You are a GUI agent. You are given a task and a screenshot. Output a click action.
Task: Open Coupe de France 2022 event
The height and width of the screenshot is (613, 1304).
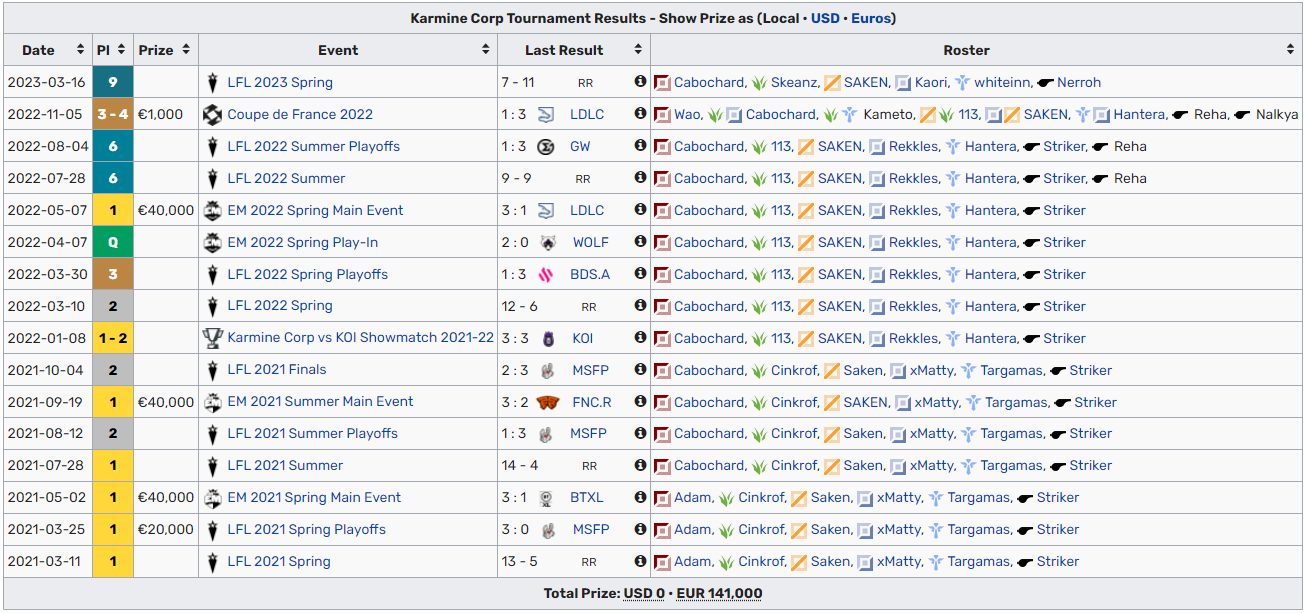tap(300, 114)
